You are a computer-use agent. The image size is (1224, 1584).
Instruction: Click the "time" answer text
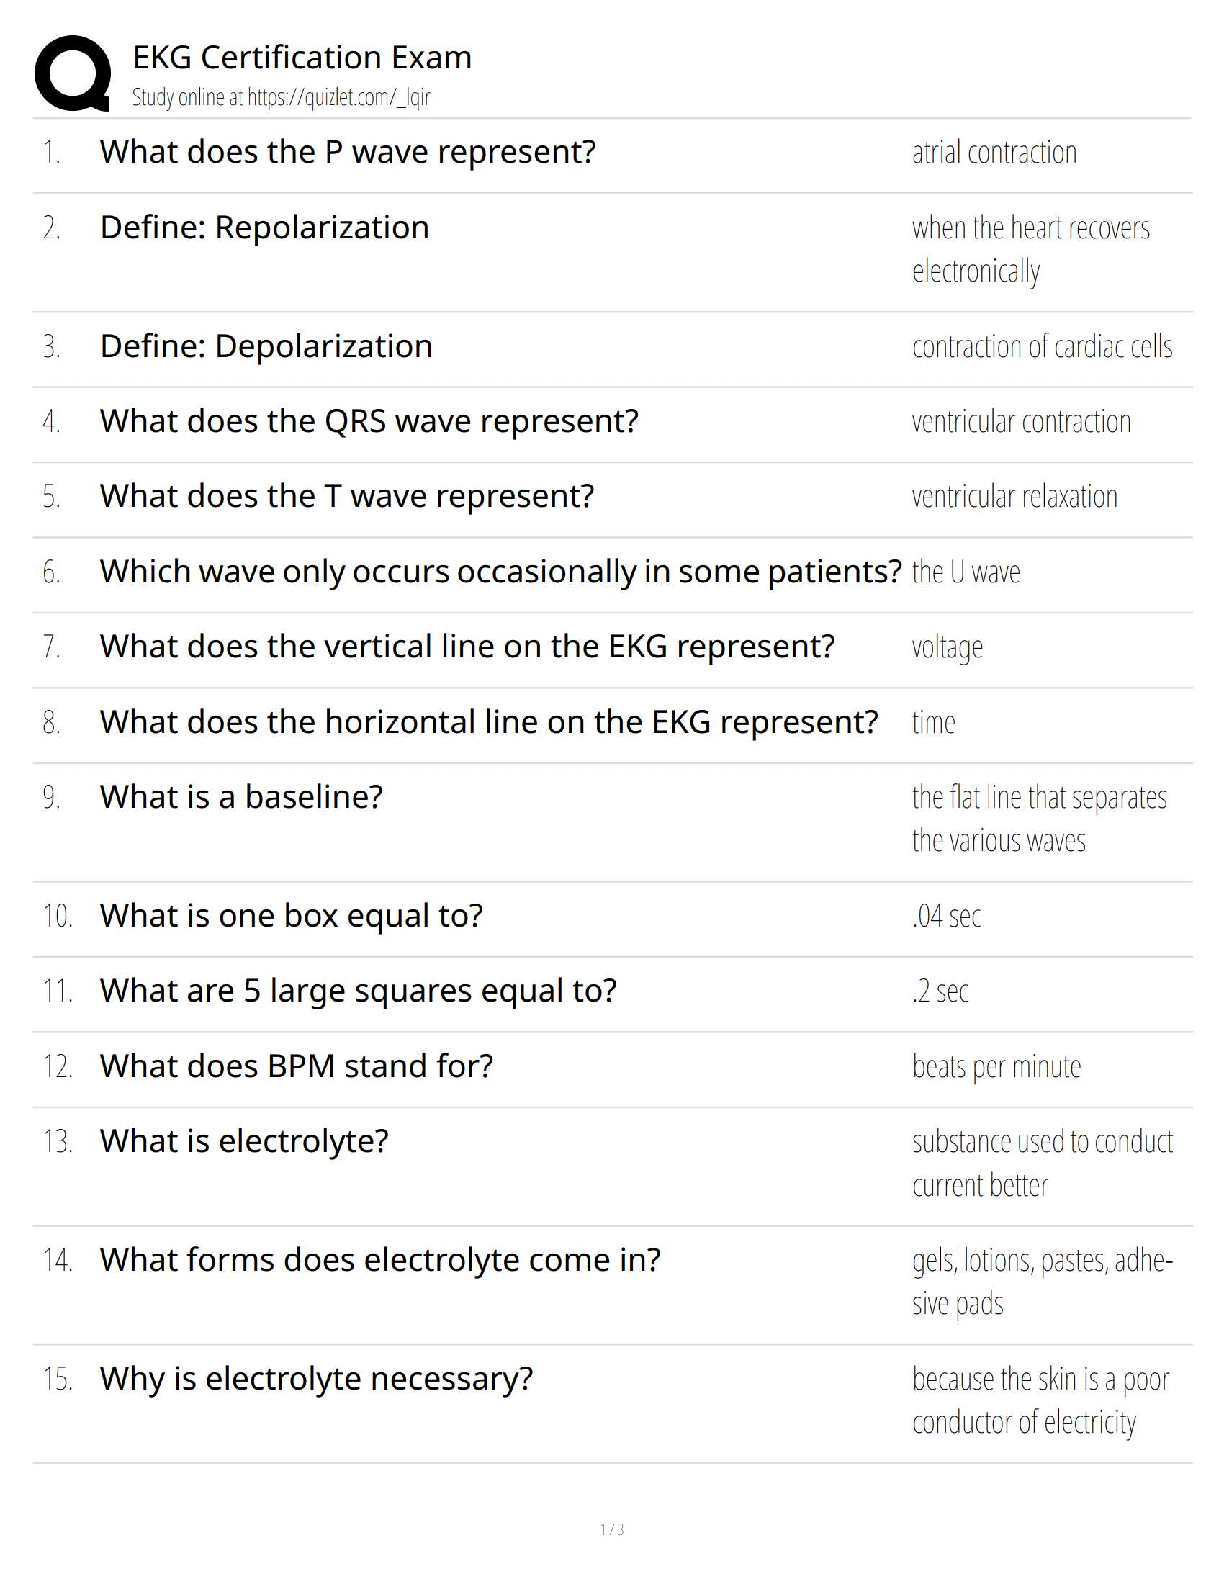tap(933, 722)
